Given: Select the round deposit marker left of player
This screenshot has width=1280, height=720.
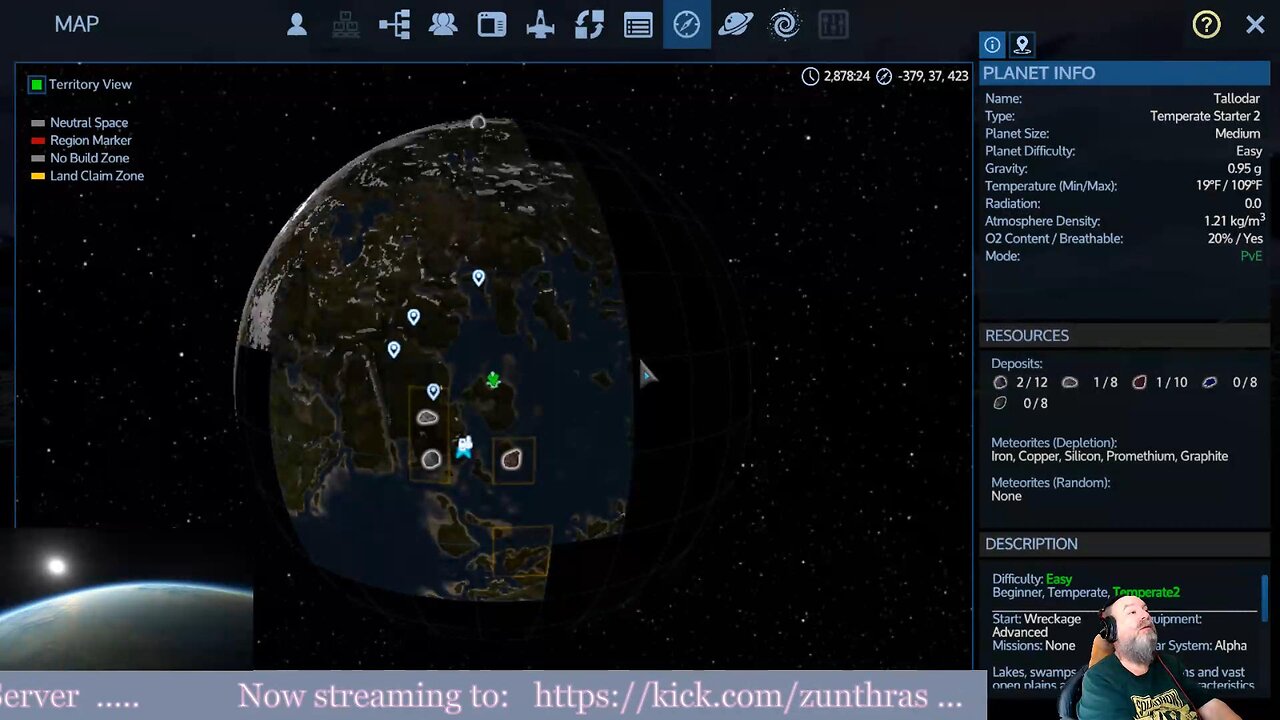Looking at the screenshot, I should pyautogui.click(x=431, y=459).
